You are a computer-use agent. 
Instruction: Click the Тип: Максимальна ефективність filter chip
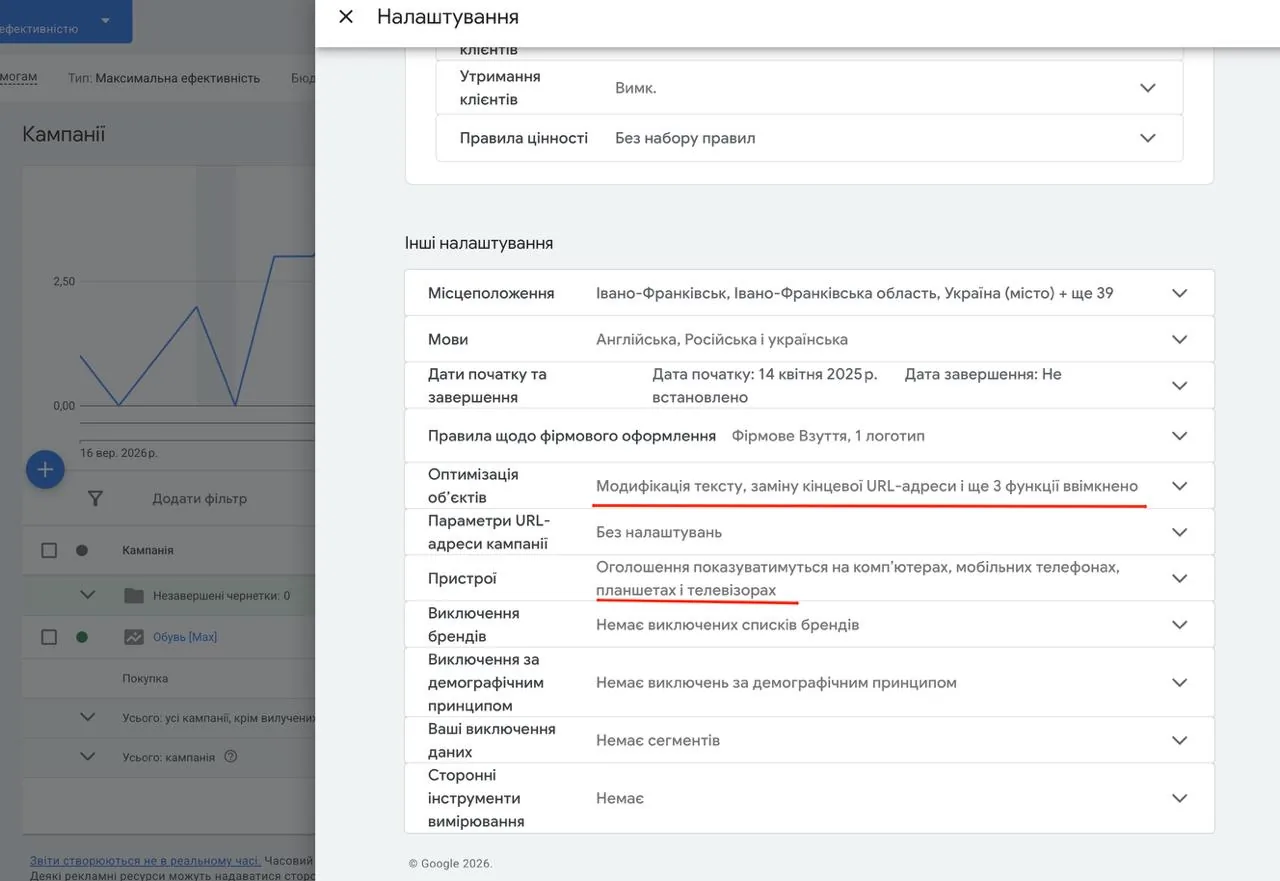[164, 78]
